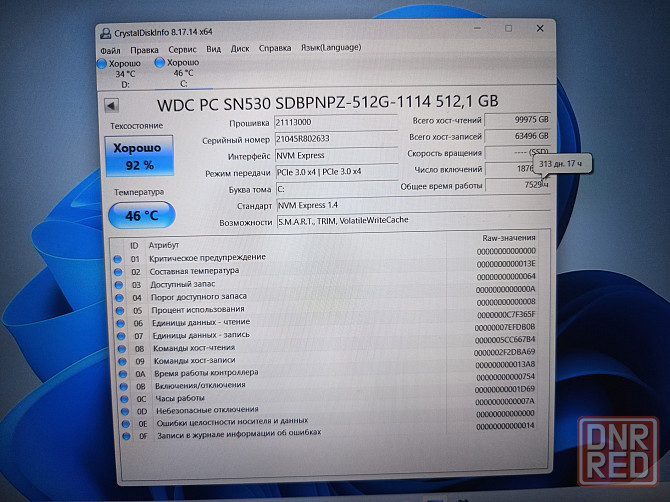Screen dimensions: 670x502
Task: Click status dot for Единицы данных - запись
Action: (121, 336)
